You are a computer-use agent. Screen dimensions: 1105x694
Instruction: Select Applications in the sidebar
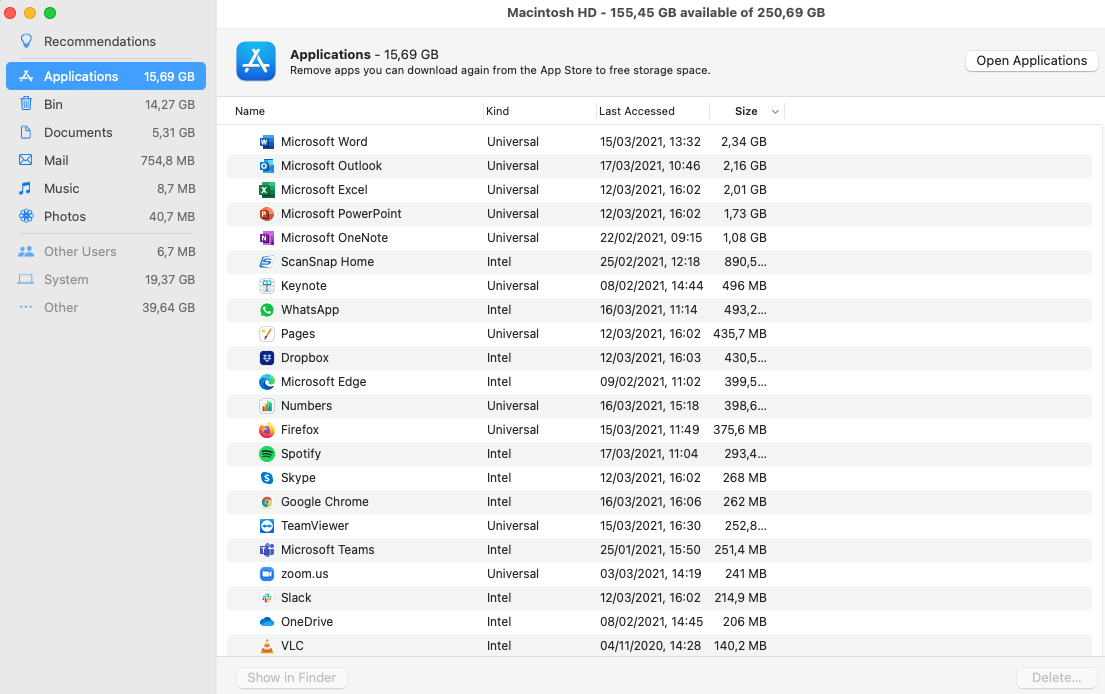click(106, 76)
